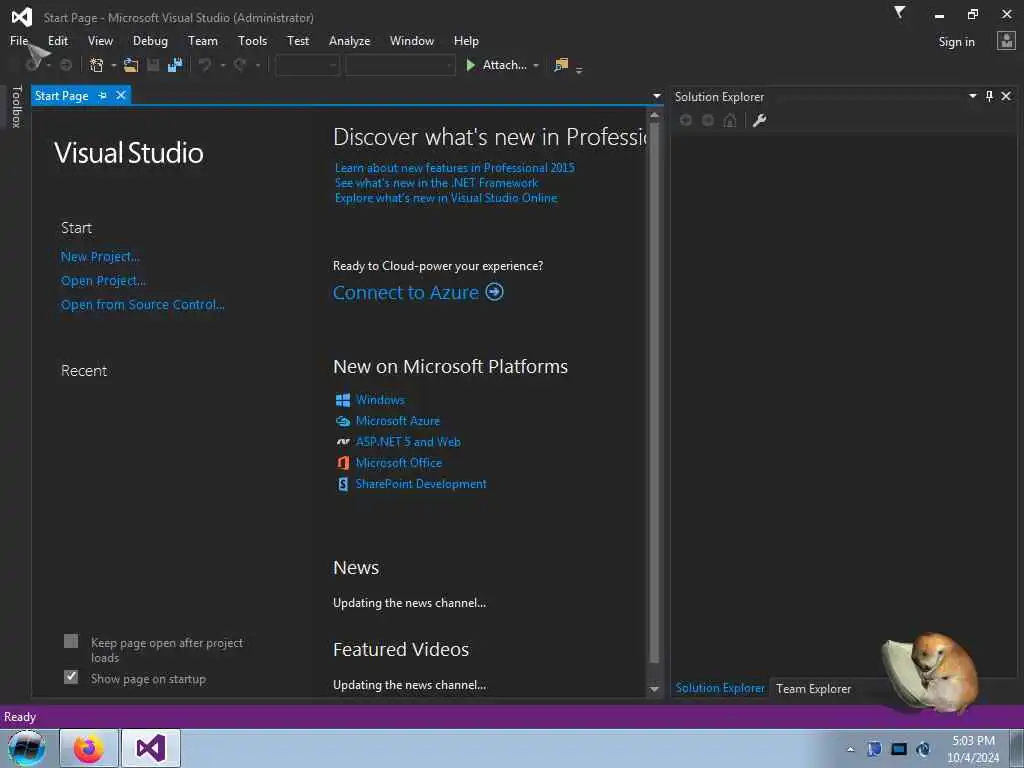The width and height of the screenshot is (1024, 768).
Task: Click the Start Page vertical scrollbar thumb
Action: click(x=654, y=392)
